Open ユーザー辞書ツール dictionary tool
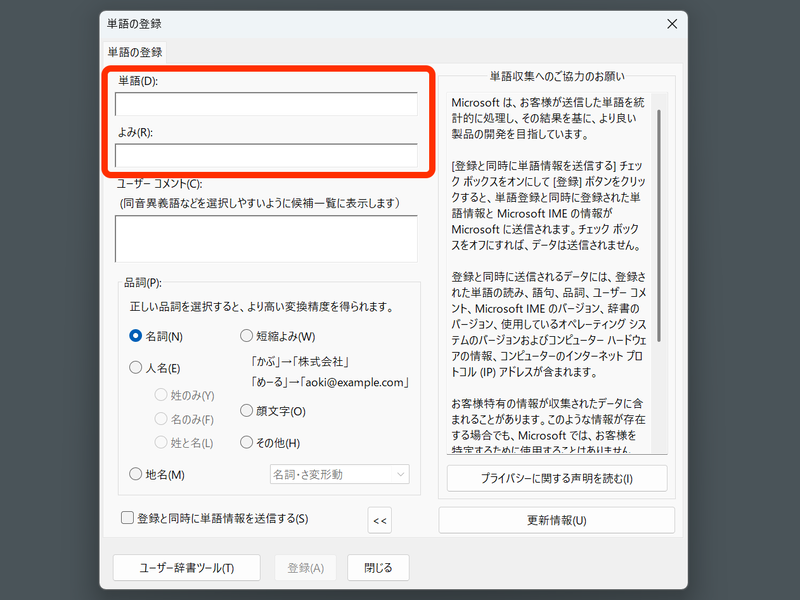This screenshot has width=800, height=600. (x=186, y=566)
